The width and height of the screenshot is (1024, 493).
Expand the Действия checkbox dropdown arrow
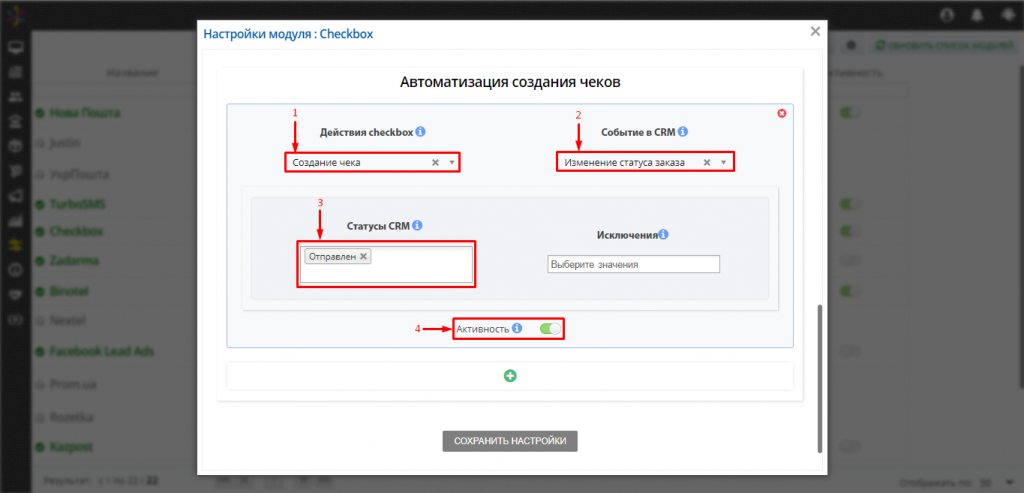[x=452, y=163]
